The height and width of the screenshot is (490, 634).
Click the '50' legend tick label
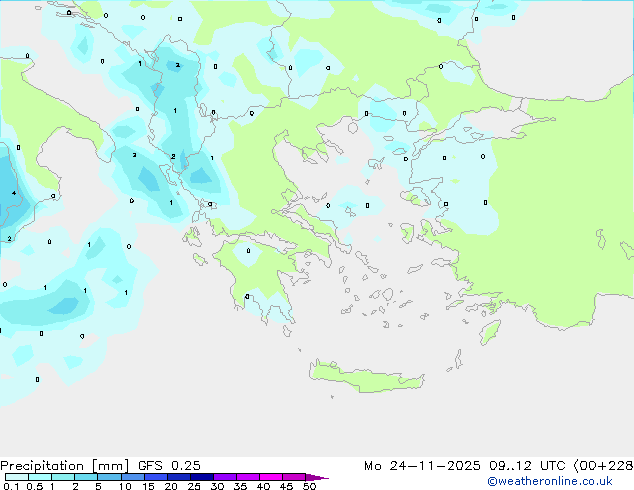click(309, 486)
